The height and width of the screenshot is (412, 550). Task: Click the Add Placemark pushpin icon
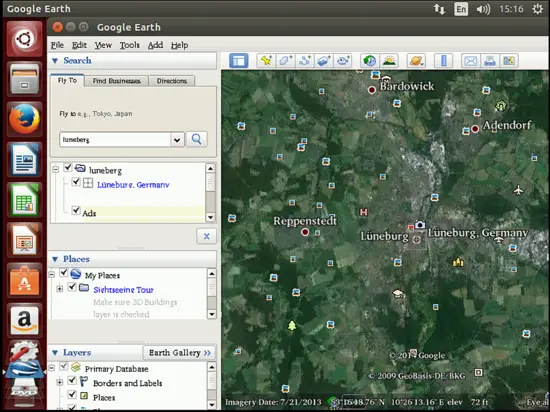(x=266, y=61)
